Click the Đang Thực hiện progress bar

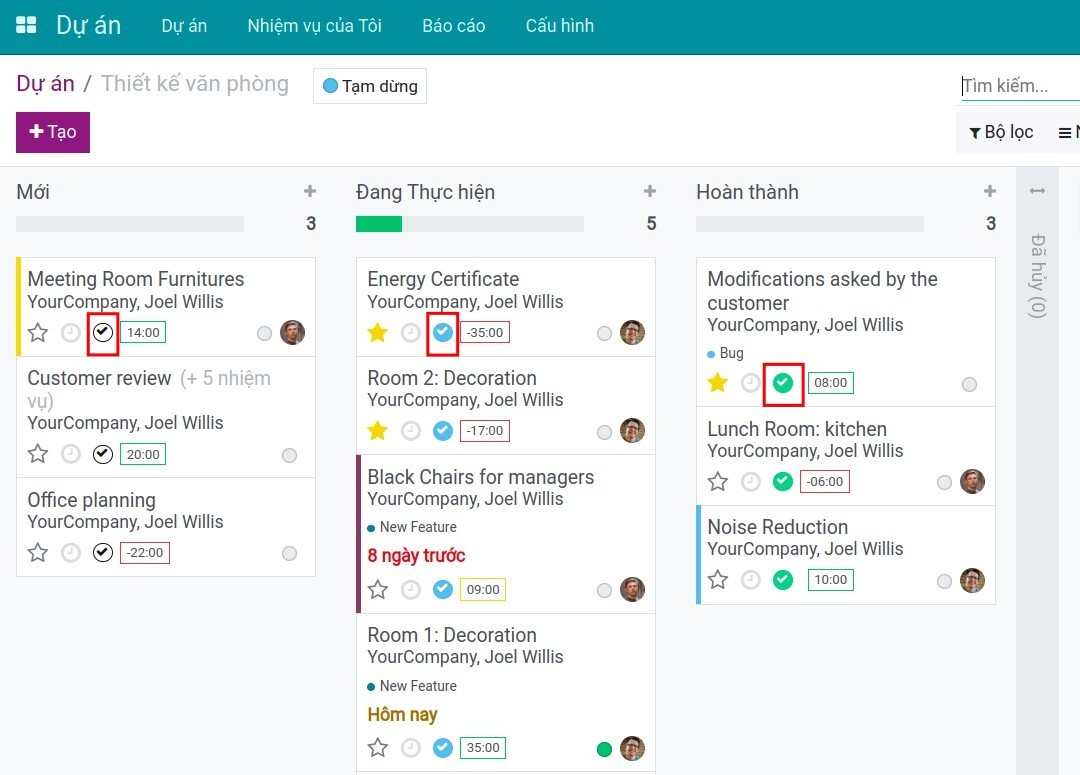470,224
